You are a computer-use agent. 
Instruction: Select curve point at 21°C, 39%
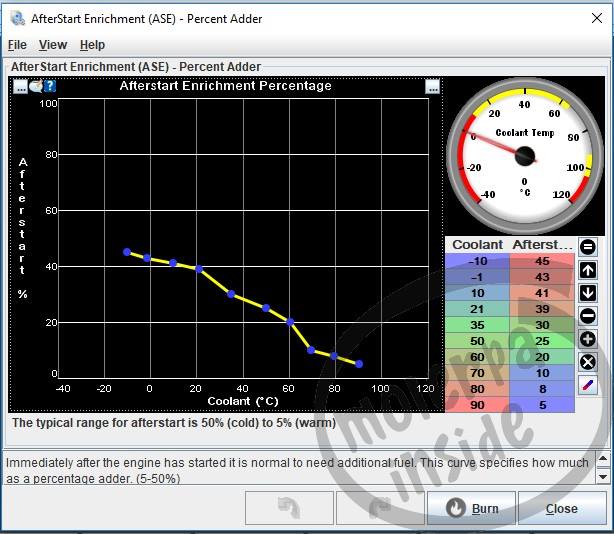pos(199,269)
